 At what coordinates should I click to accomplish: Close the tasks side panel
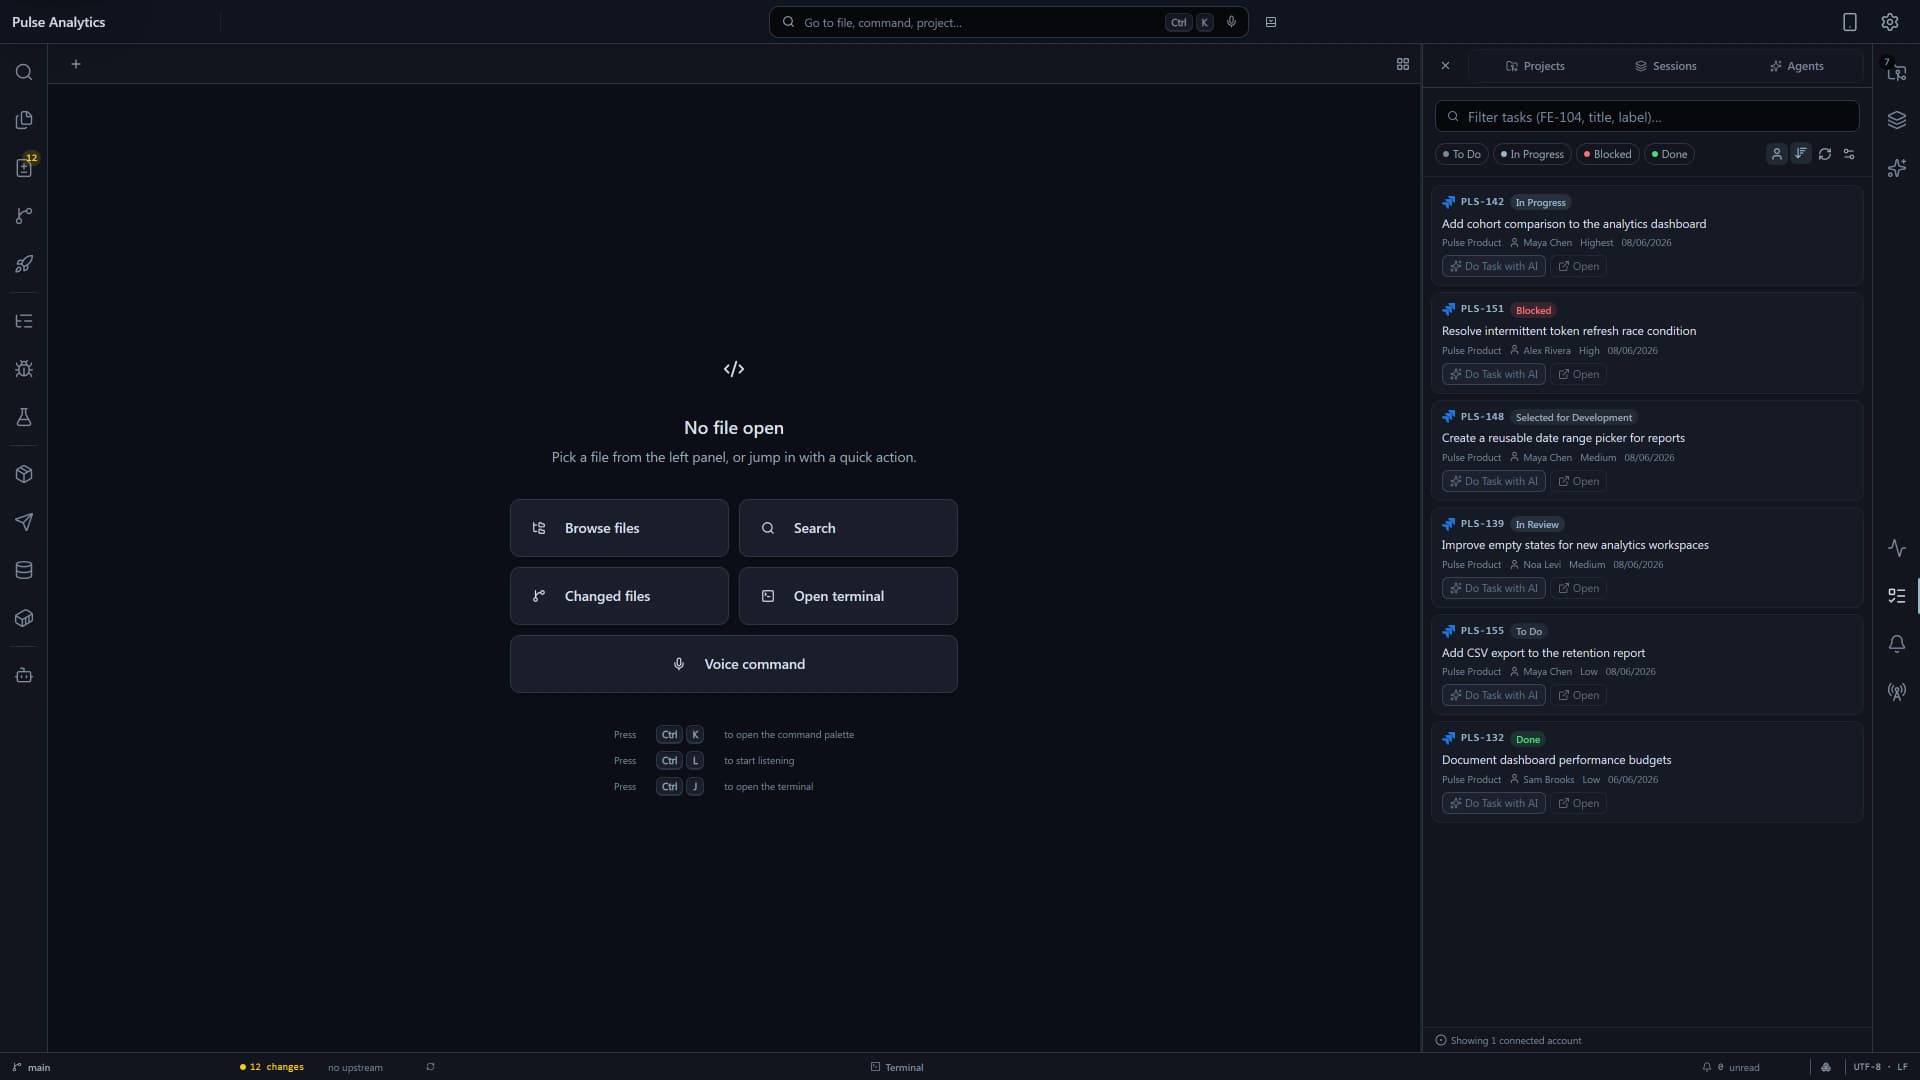pos(1446,66)
